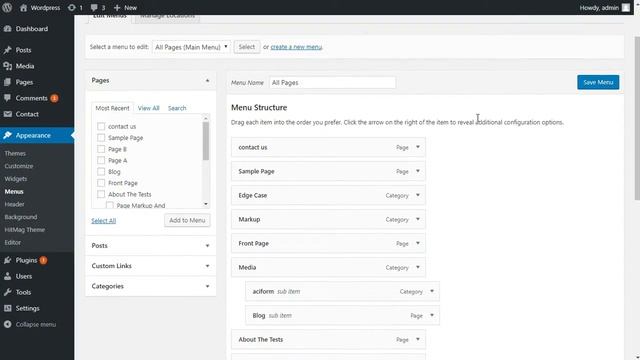Click the Select All link
The image size is (640, 360).
click(104, 221)
